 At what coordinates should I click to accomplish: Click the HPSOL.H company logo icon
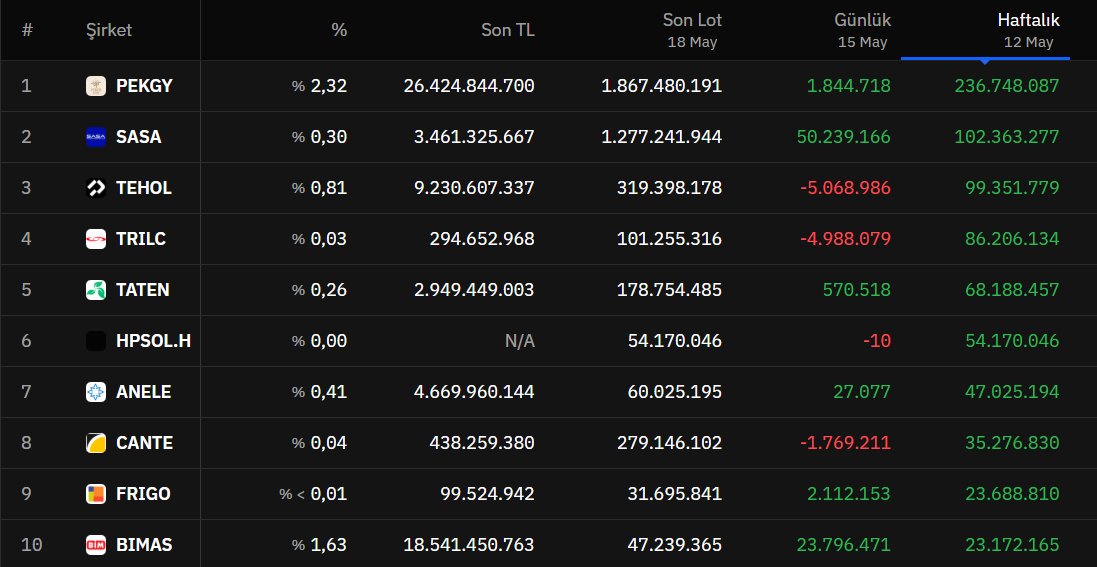96,341
